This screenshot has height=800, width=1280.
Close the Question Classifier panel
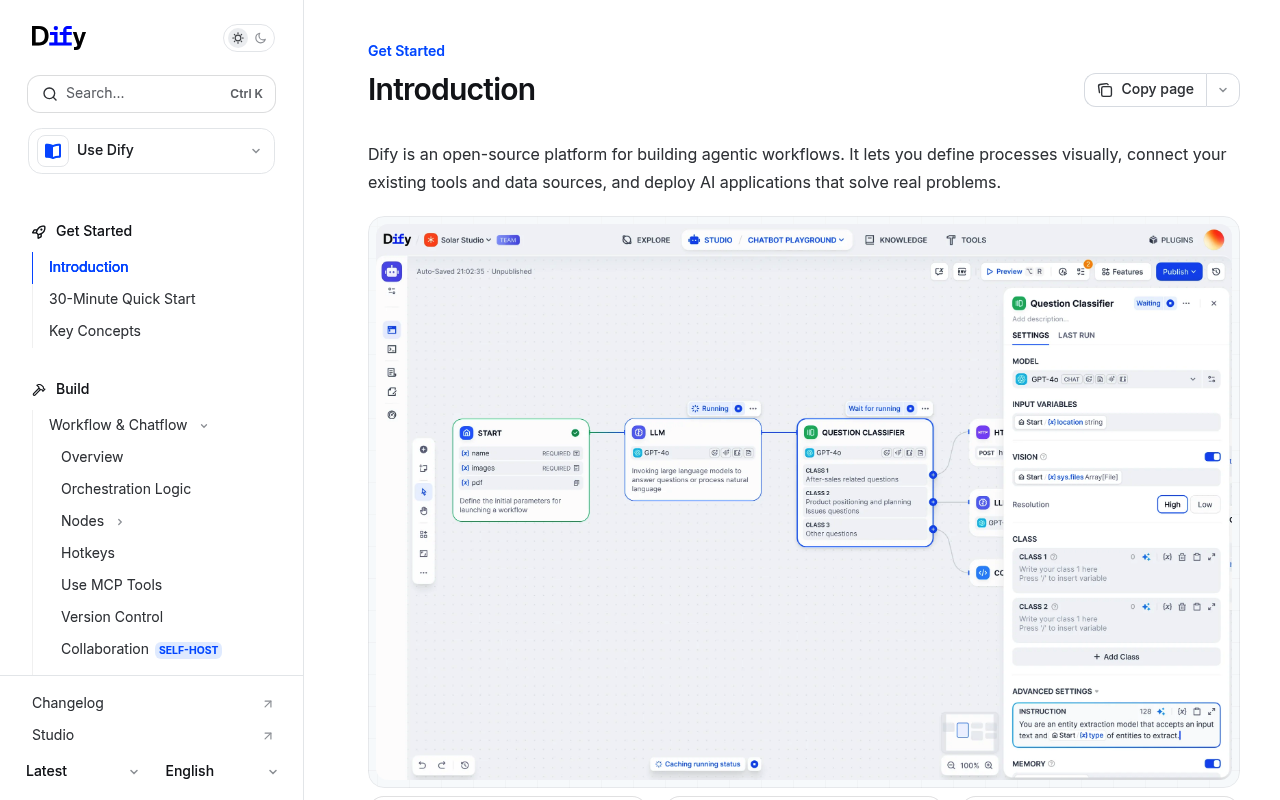click(x=1214, y=303)
